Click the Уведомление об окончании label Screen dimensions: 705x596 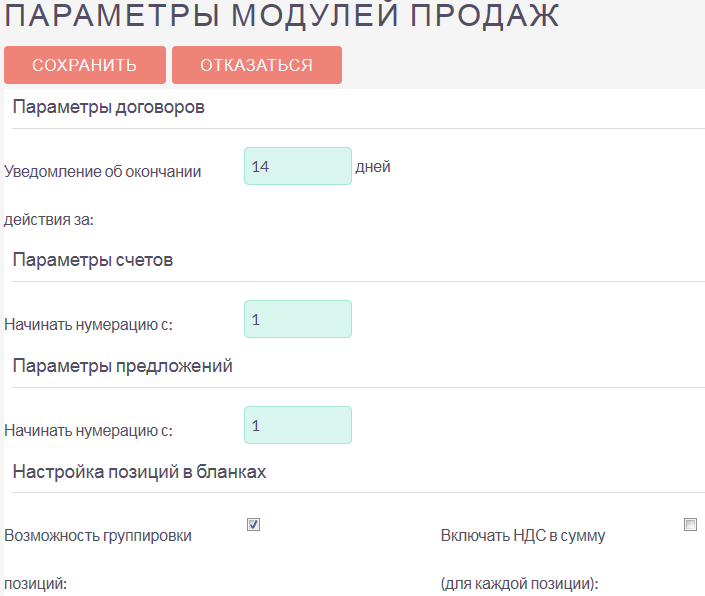pyautogui.click(x=103, y=172)
